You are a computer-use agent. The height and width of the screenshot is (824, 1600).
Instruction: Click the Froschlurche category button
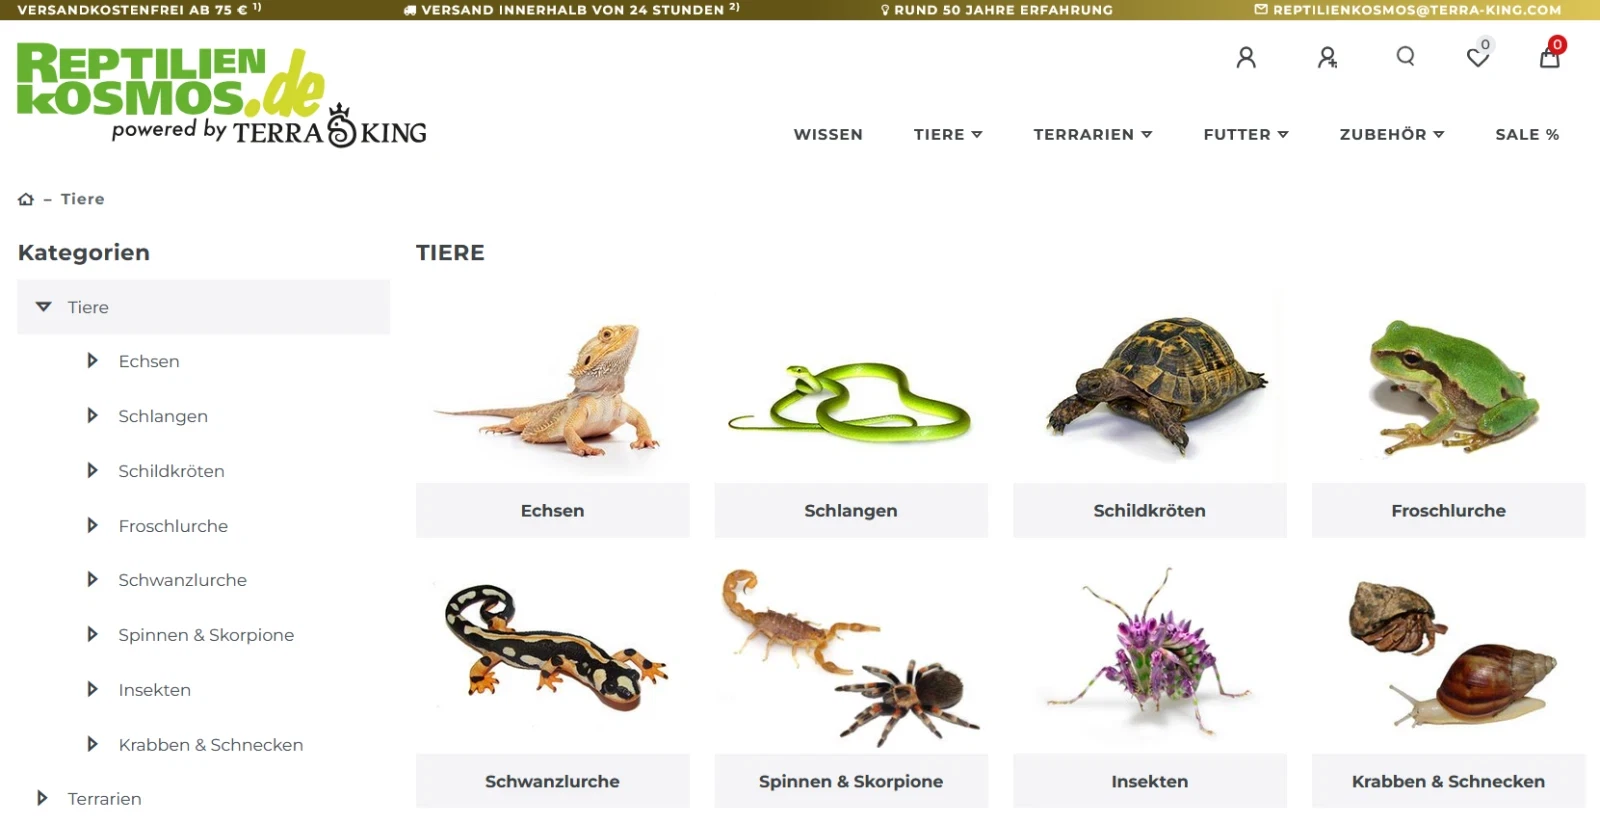(x=1448, y=510)
